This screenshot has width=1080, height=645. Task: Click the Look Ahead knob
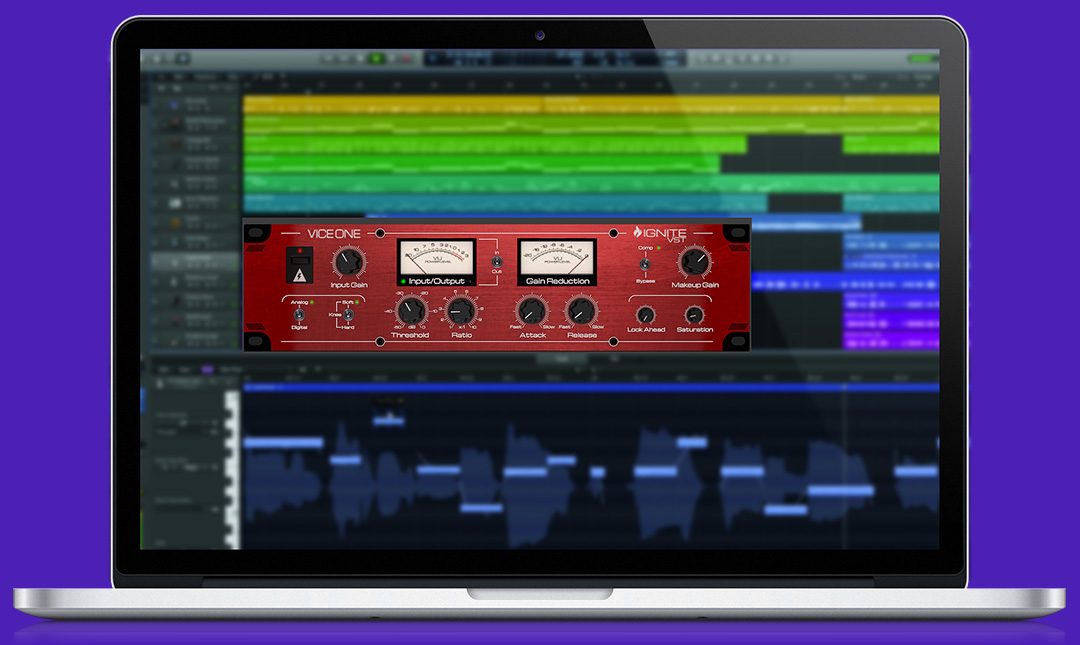pos(645,315)
